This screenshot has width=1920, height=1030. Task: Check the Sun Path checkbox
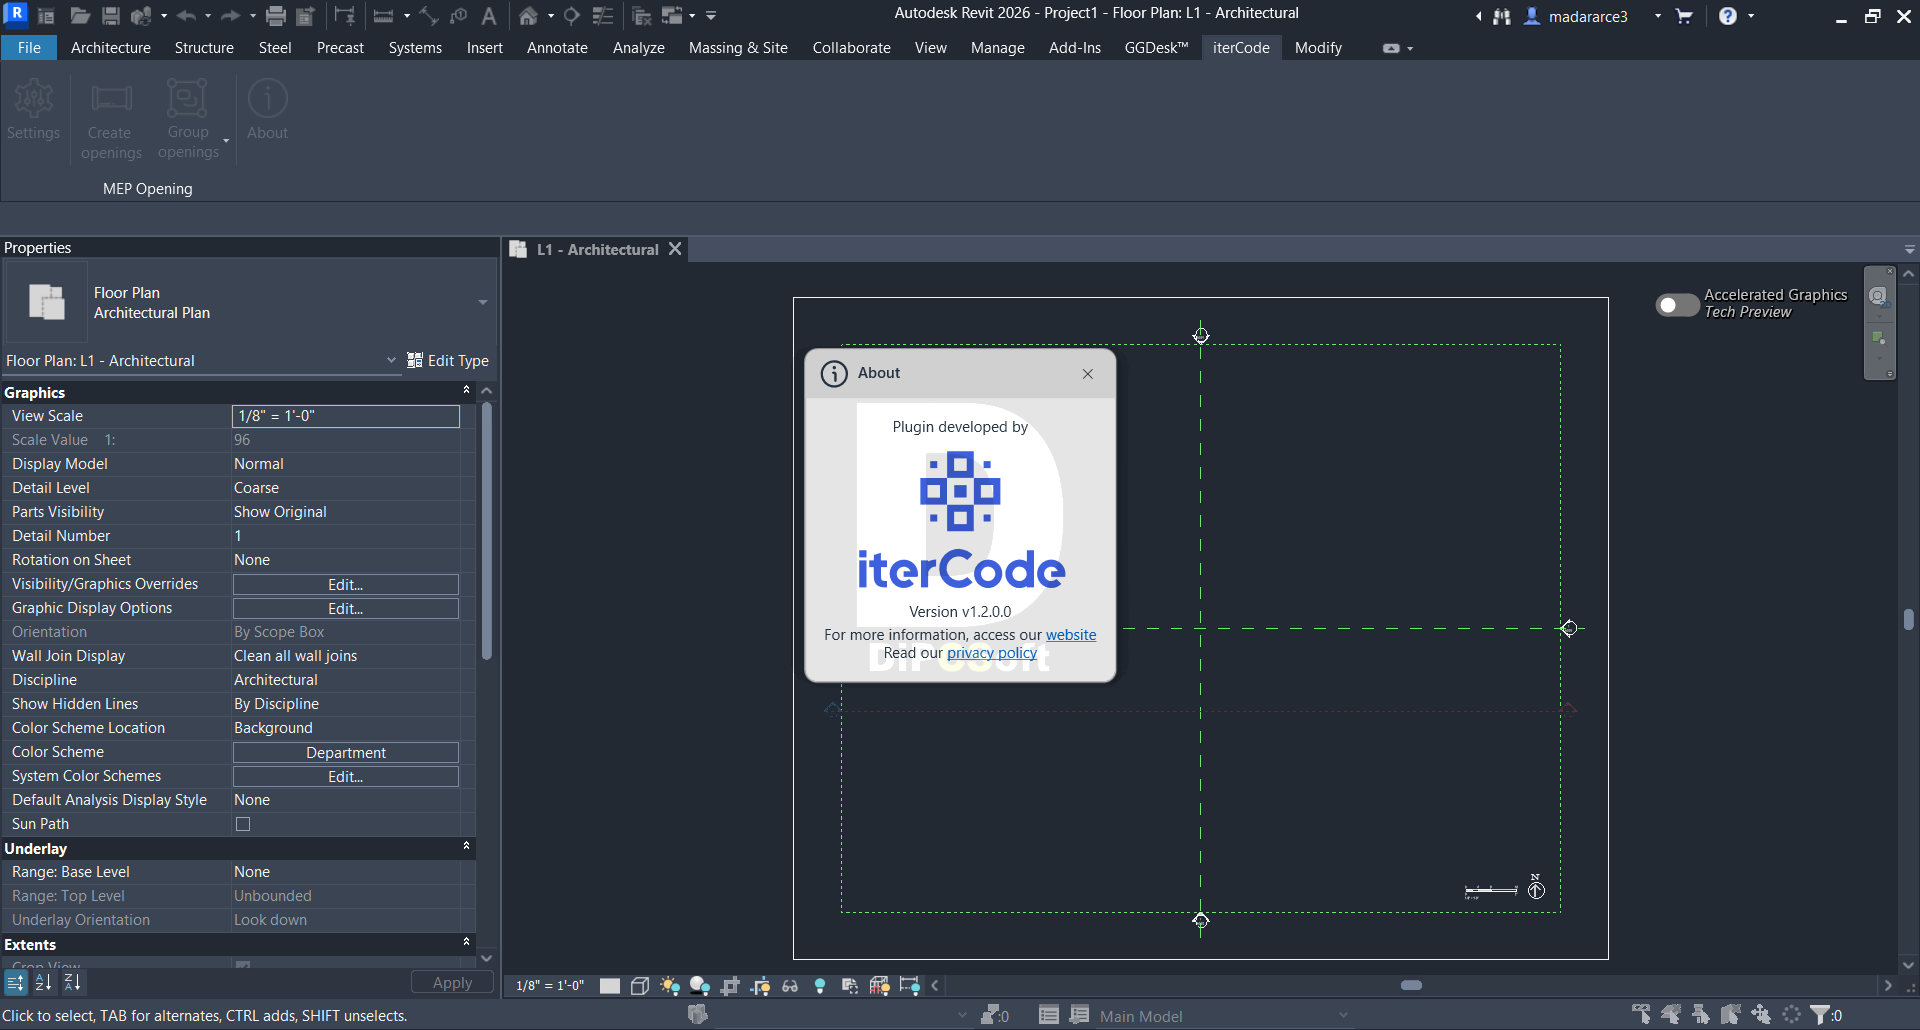tap(243, 824)
